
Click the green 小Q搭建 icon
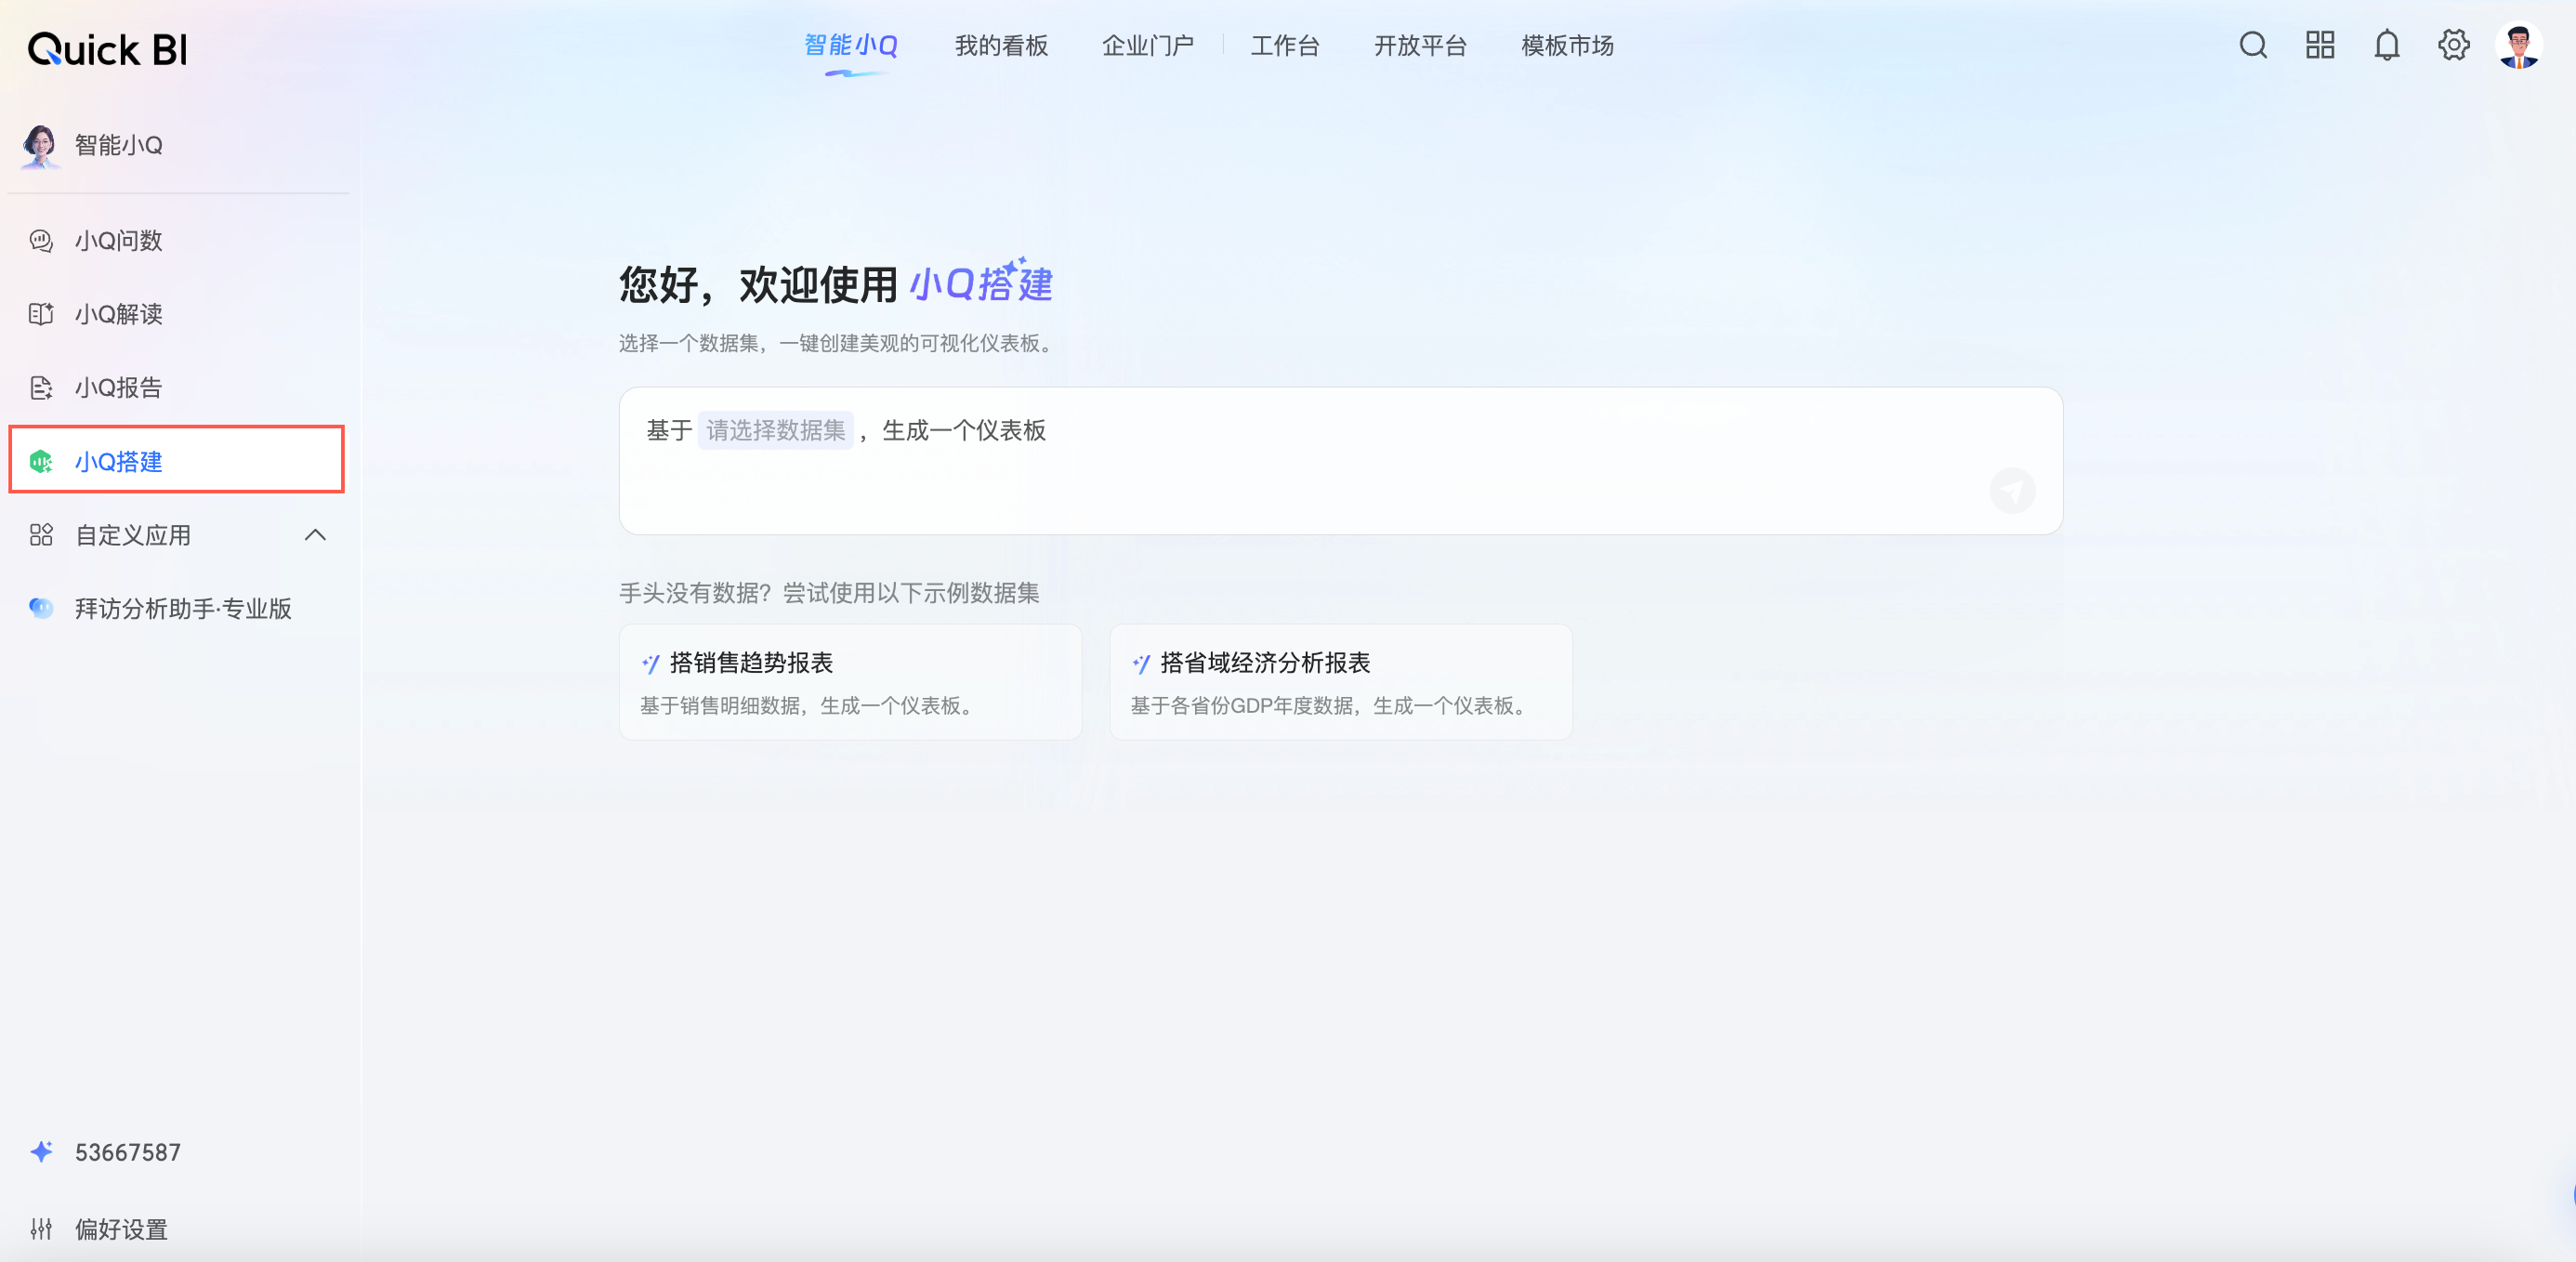click(x=41, y=461)
